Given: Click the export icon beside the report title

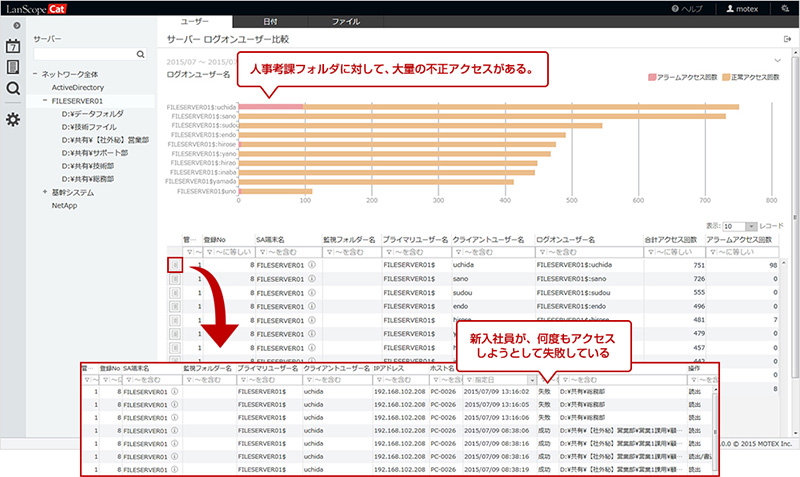Looking at the screenshot, I should [x=787, y=39].
